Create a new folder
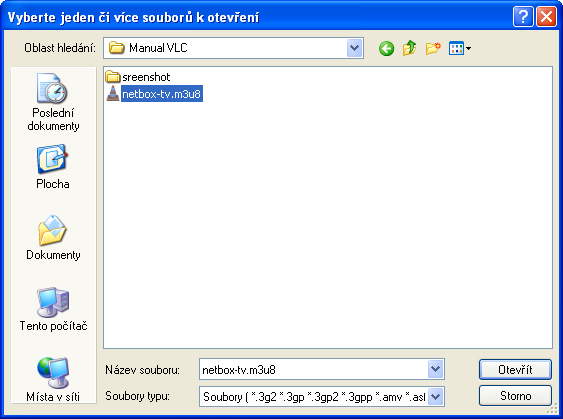This screenshot has width=563, height=419. tap(433, 48)
